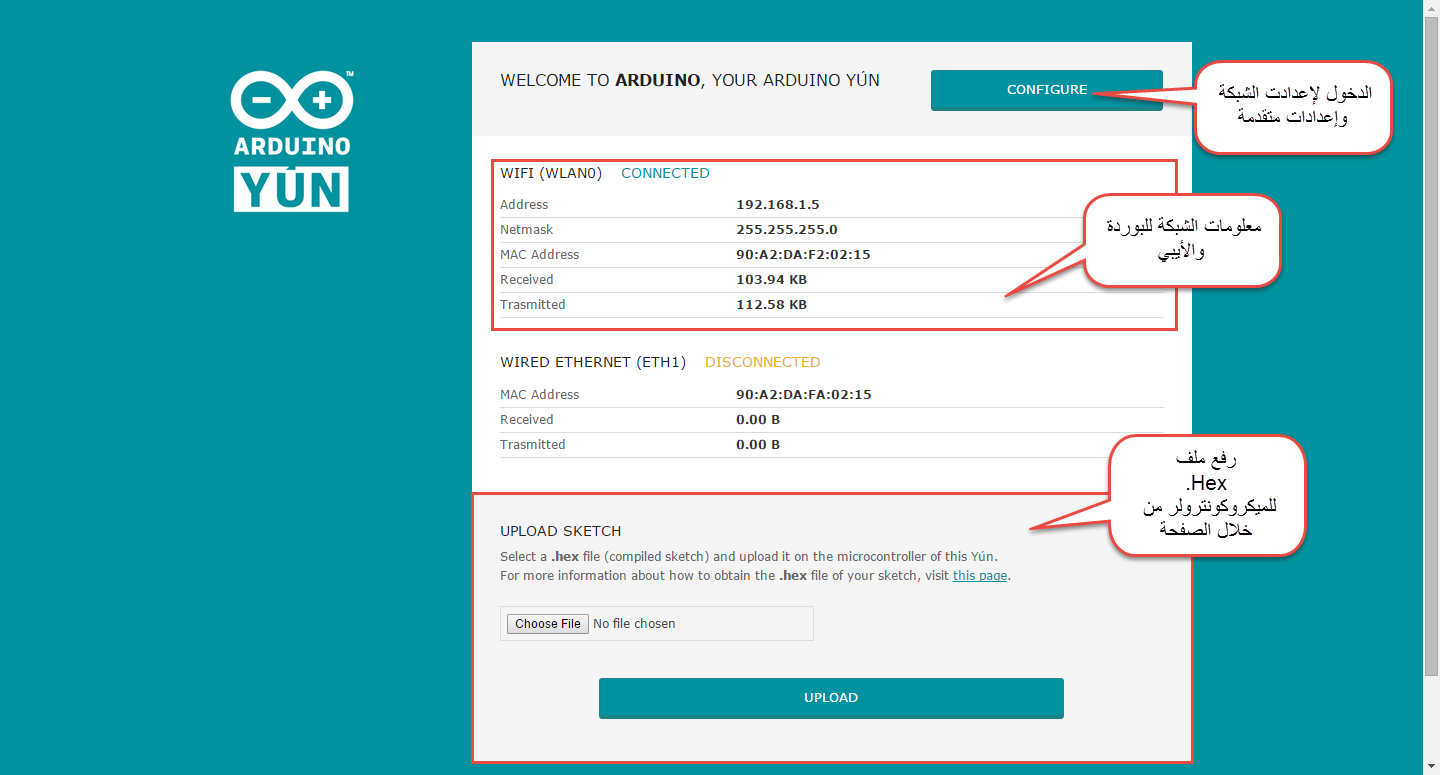The width and height of the screenshot is (1440, 775).
Task: Click the vertical scrollbar thumb
Action: tap(1431, 346)
